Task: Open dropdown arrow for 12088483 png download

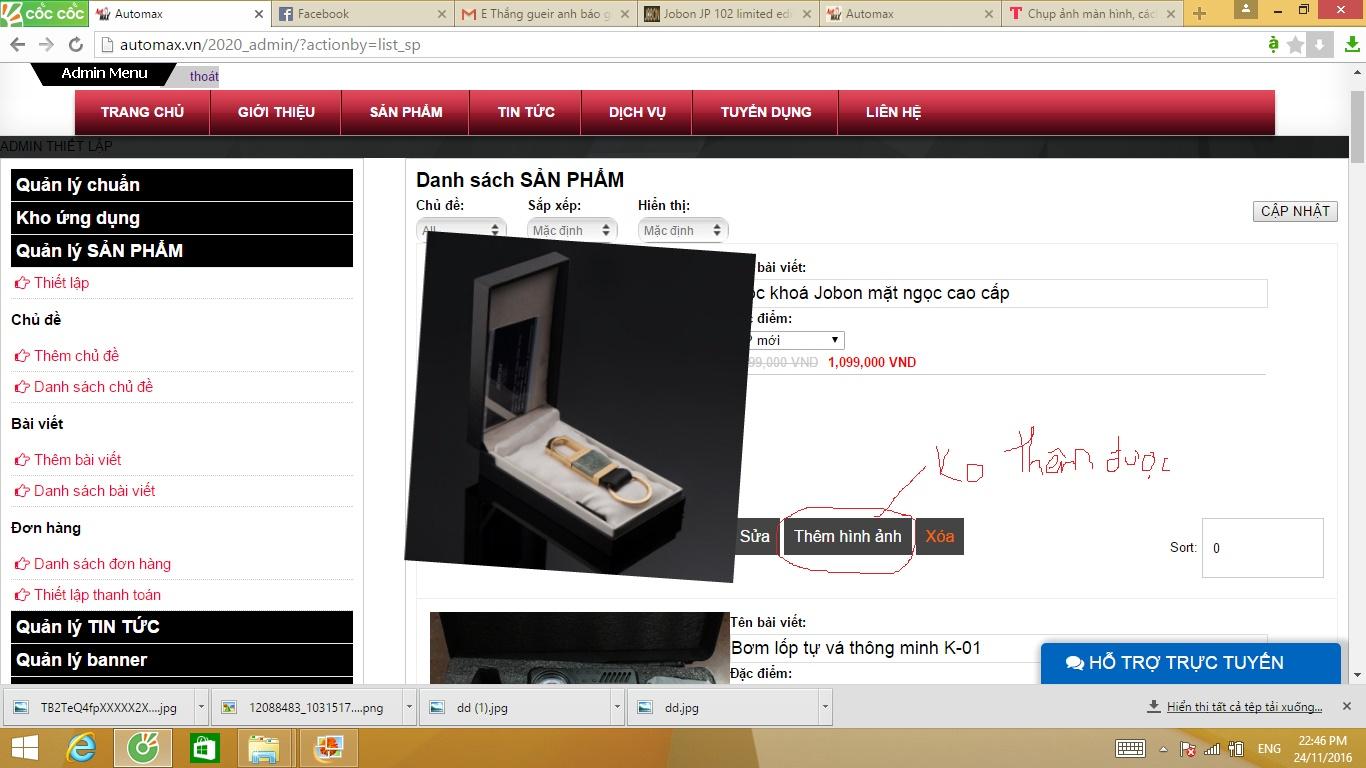Action: pyautogui.click(x=409, y=707)
